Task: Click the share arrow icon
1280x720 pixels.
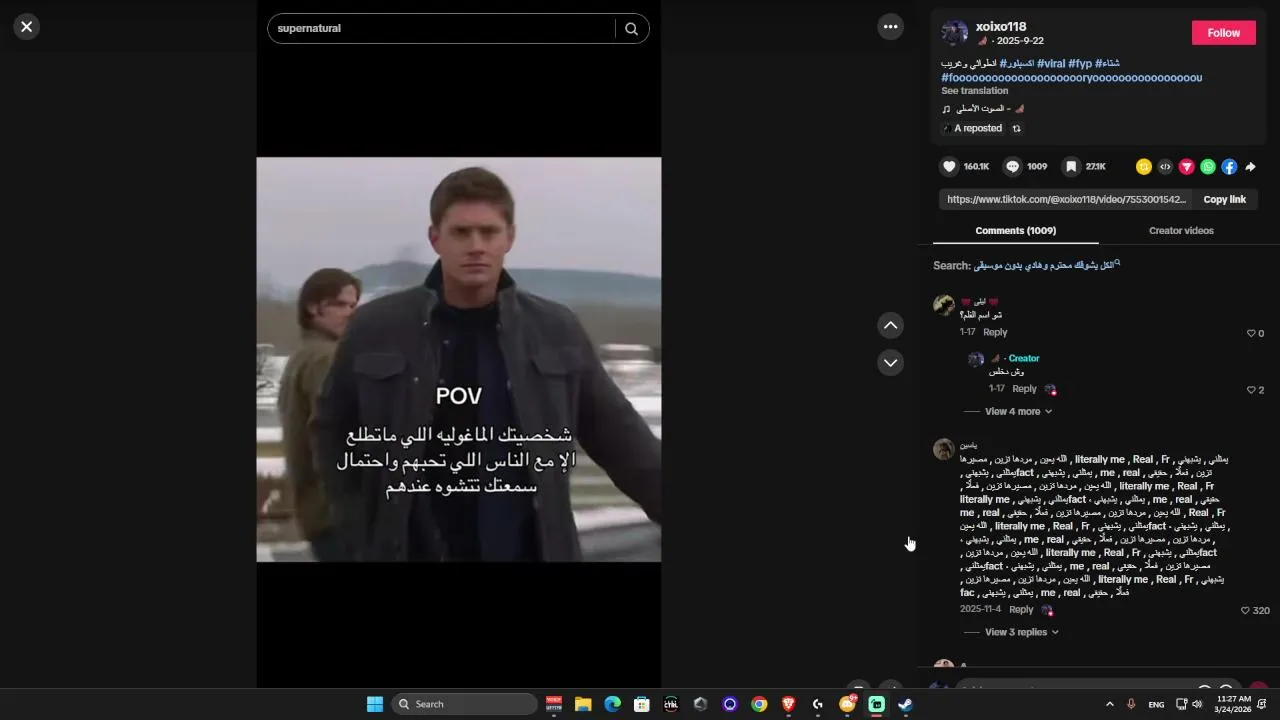Action: pyautogui.click(x=1250, y=167)
